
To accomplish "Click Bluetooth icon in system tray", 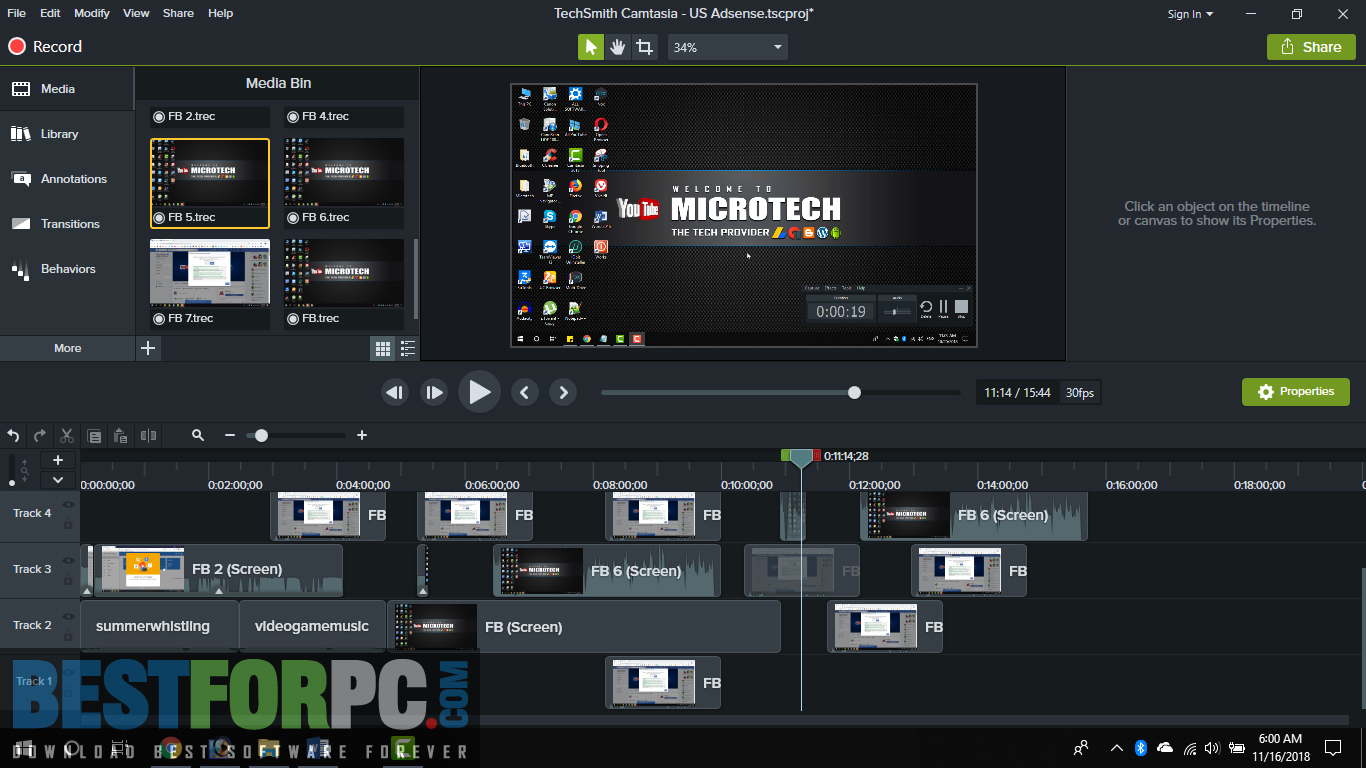I will pyautogui.click(x=1141, y=747).
